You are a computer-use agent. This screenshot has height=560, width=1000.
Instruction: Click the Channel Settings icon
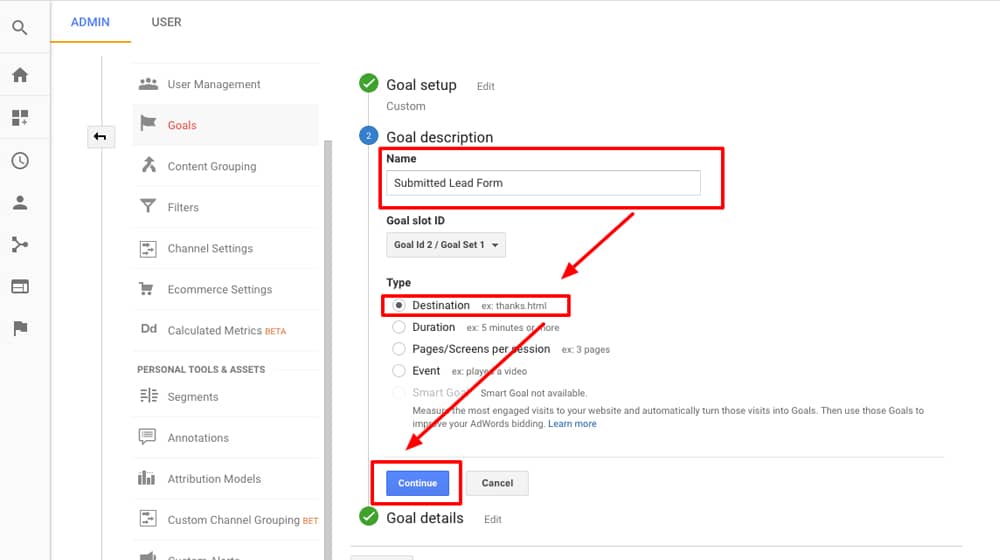148,248
